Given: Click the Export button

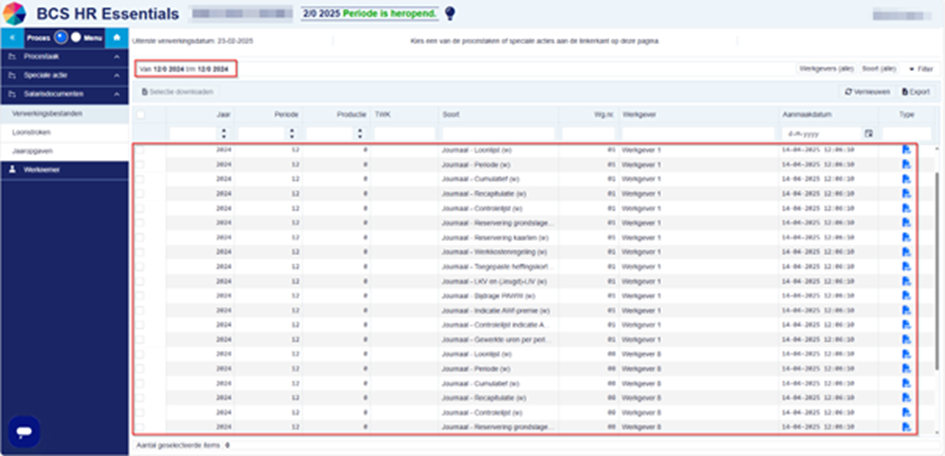Looking at the screenshot, I should [915, 92].
